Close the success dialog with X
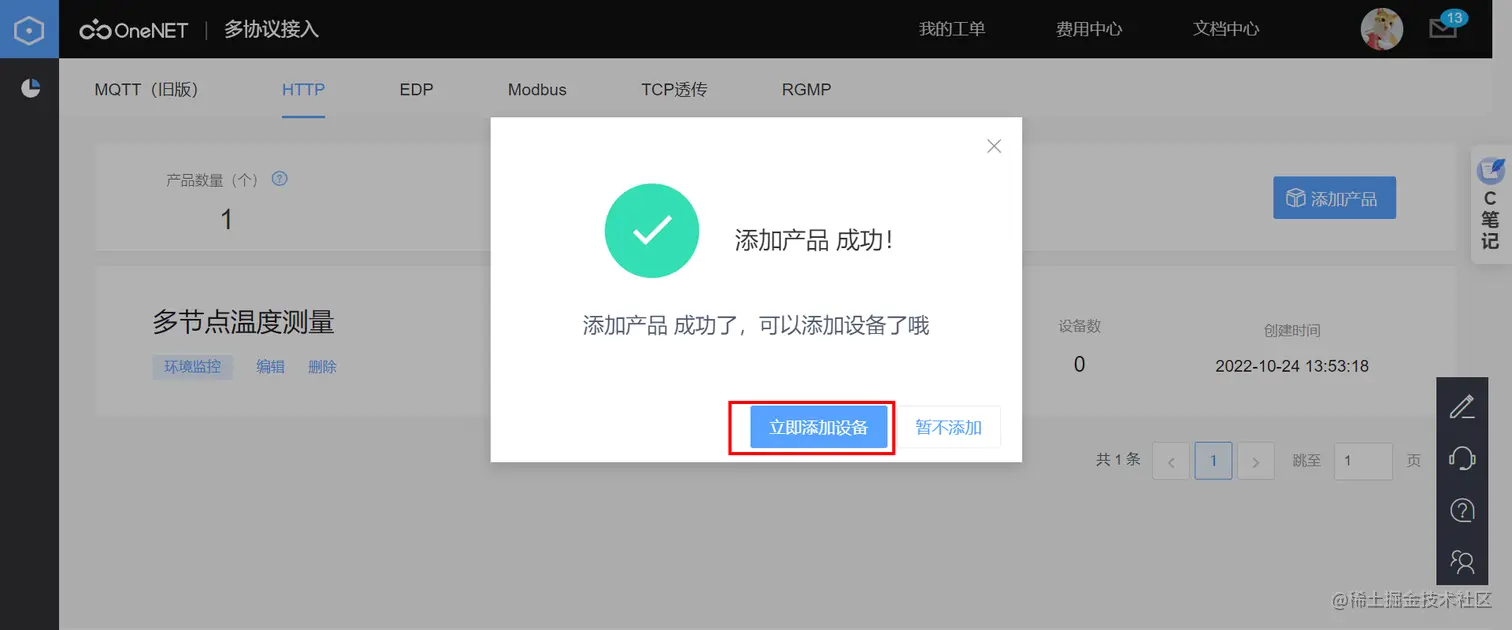 point(994,146)
